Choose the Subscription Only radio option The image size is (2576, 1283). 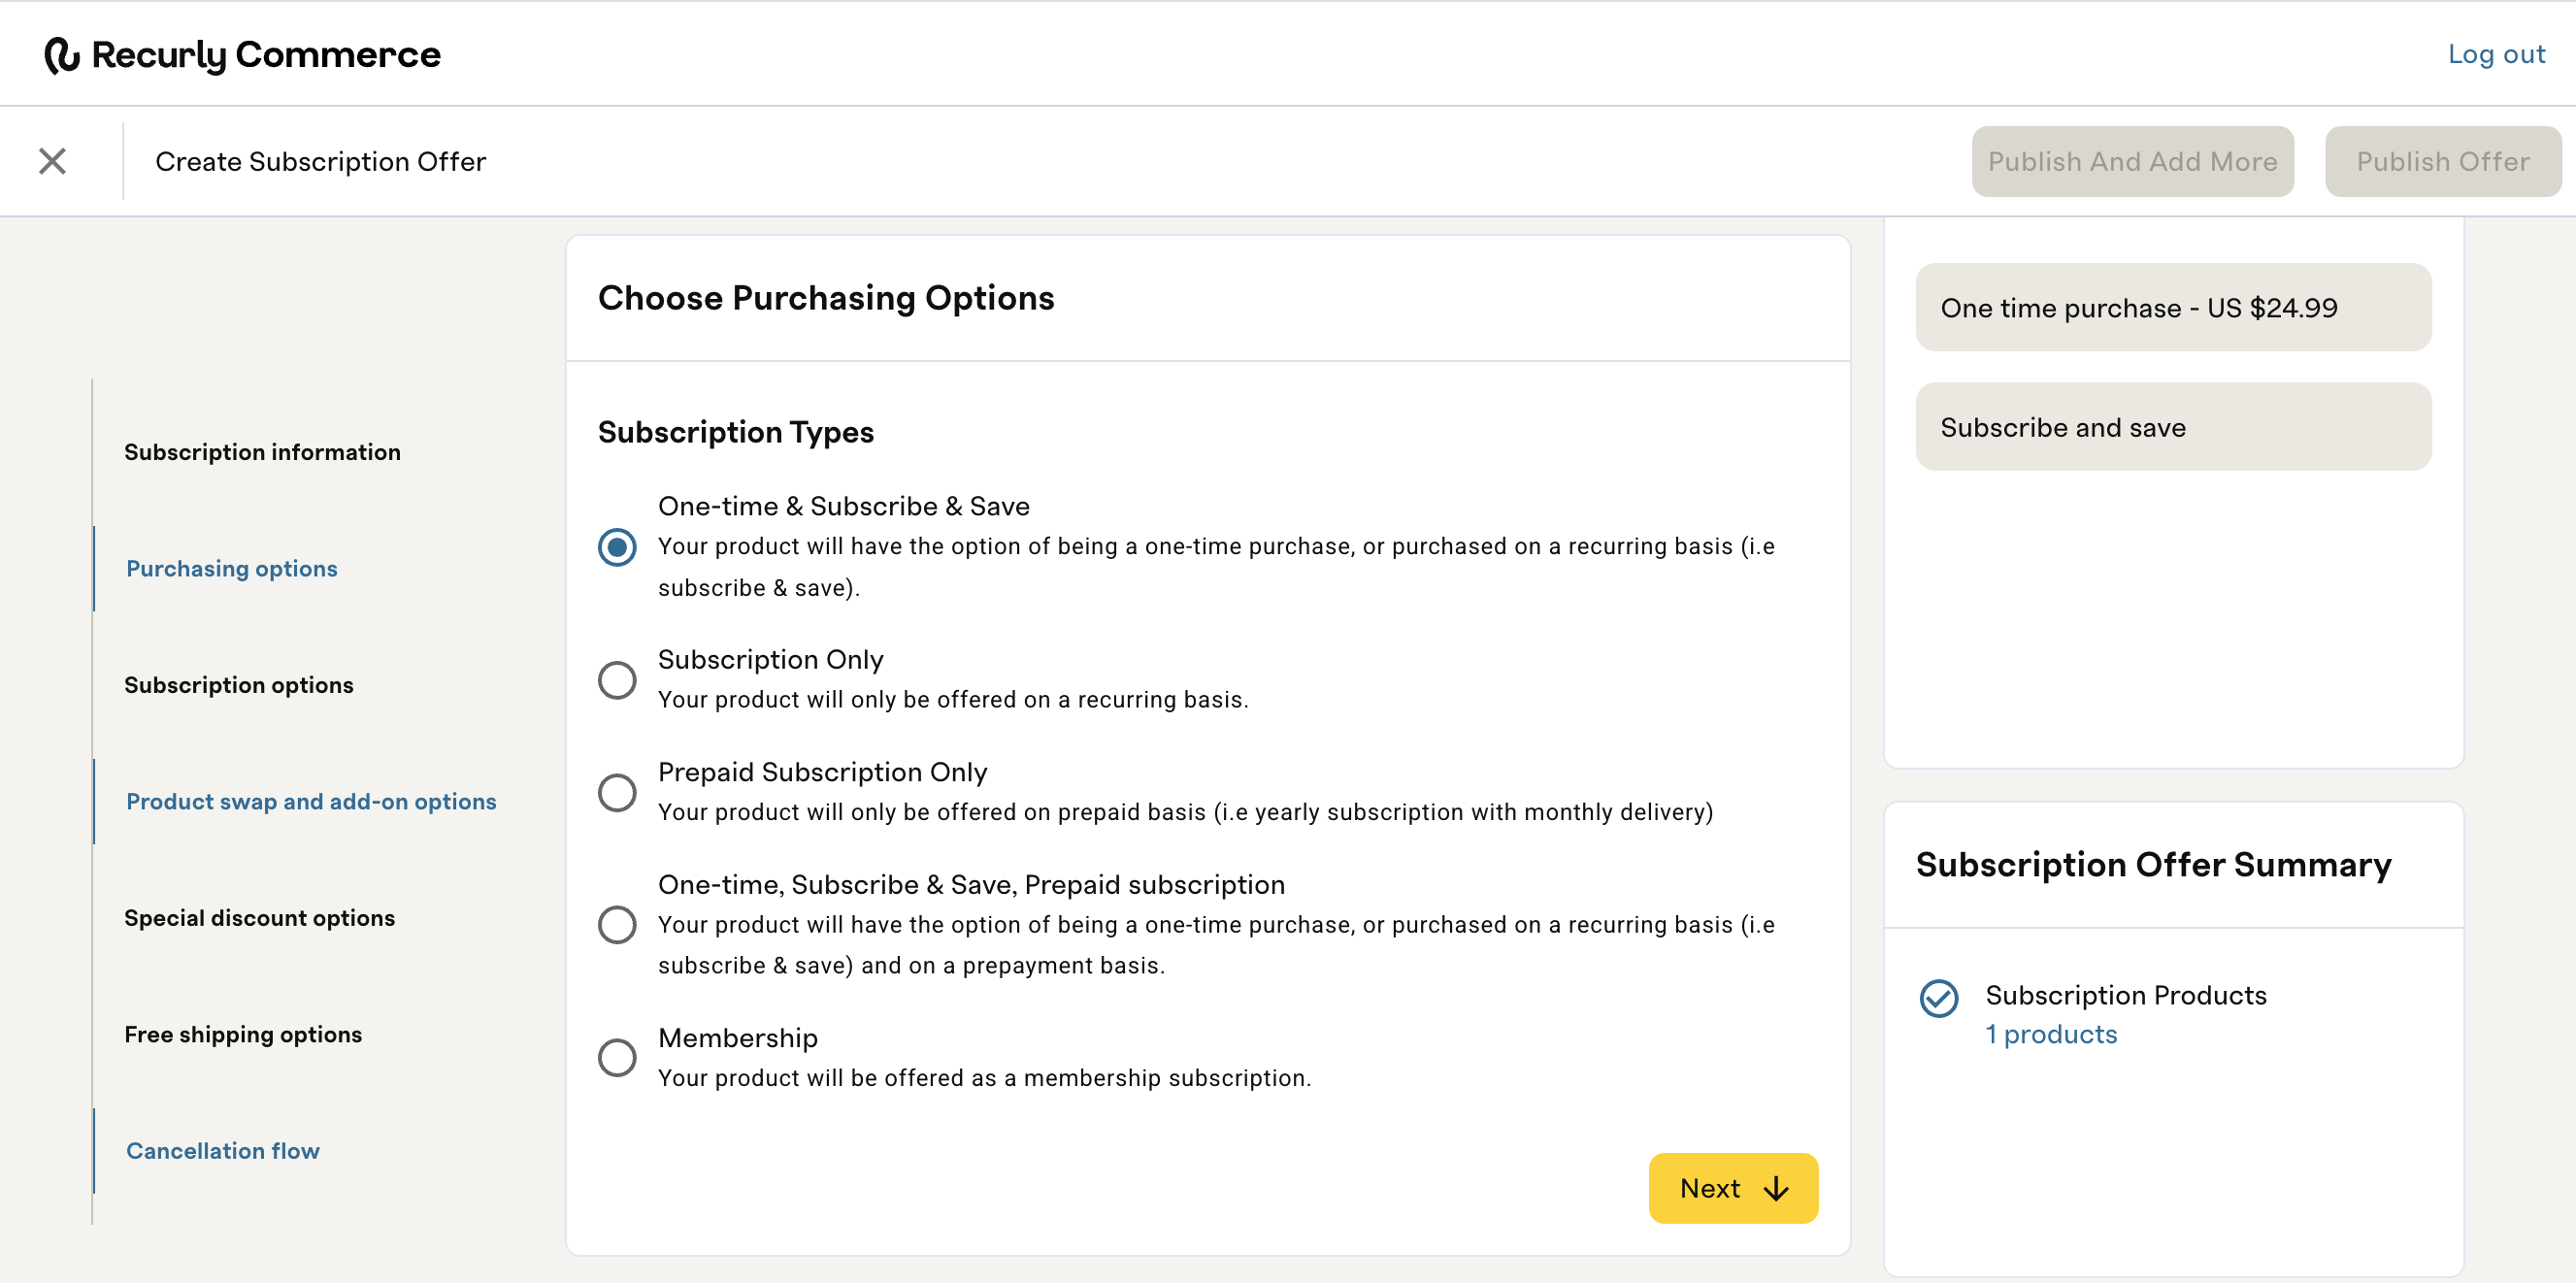(617, 680)
